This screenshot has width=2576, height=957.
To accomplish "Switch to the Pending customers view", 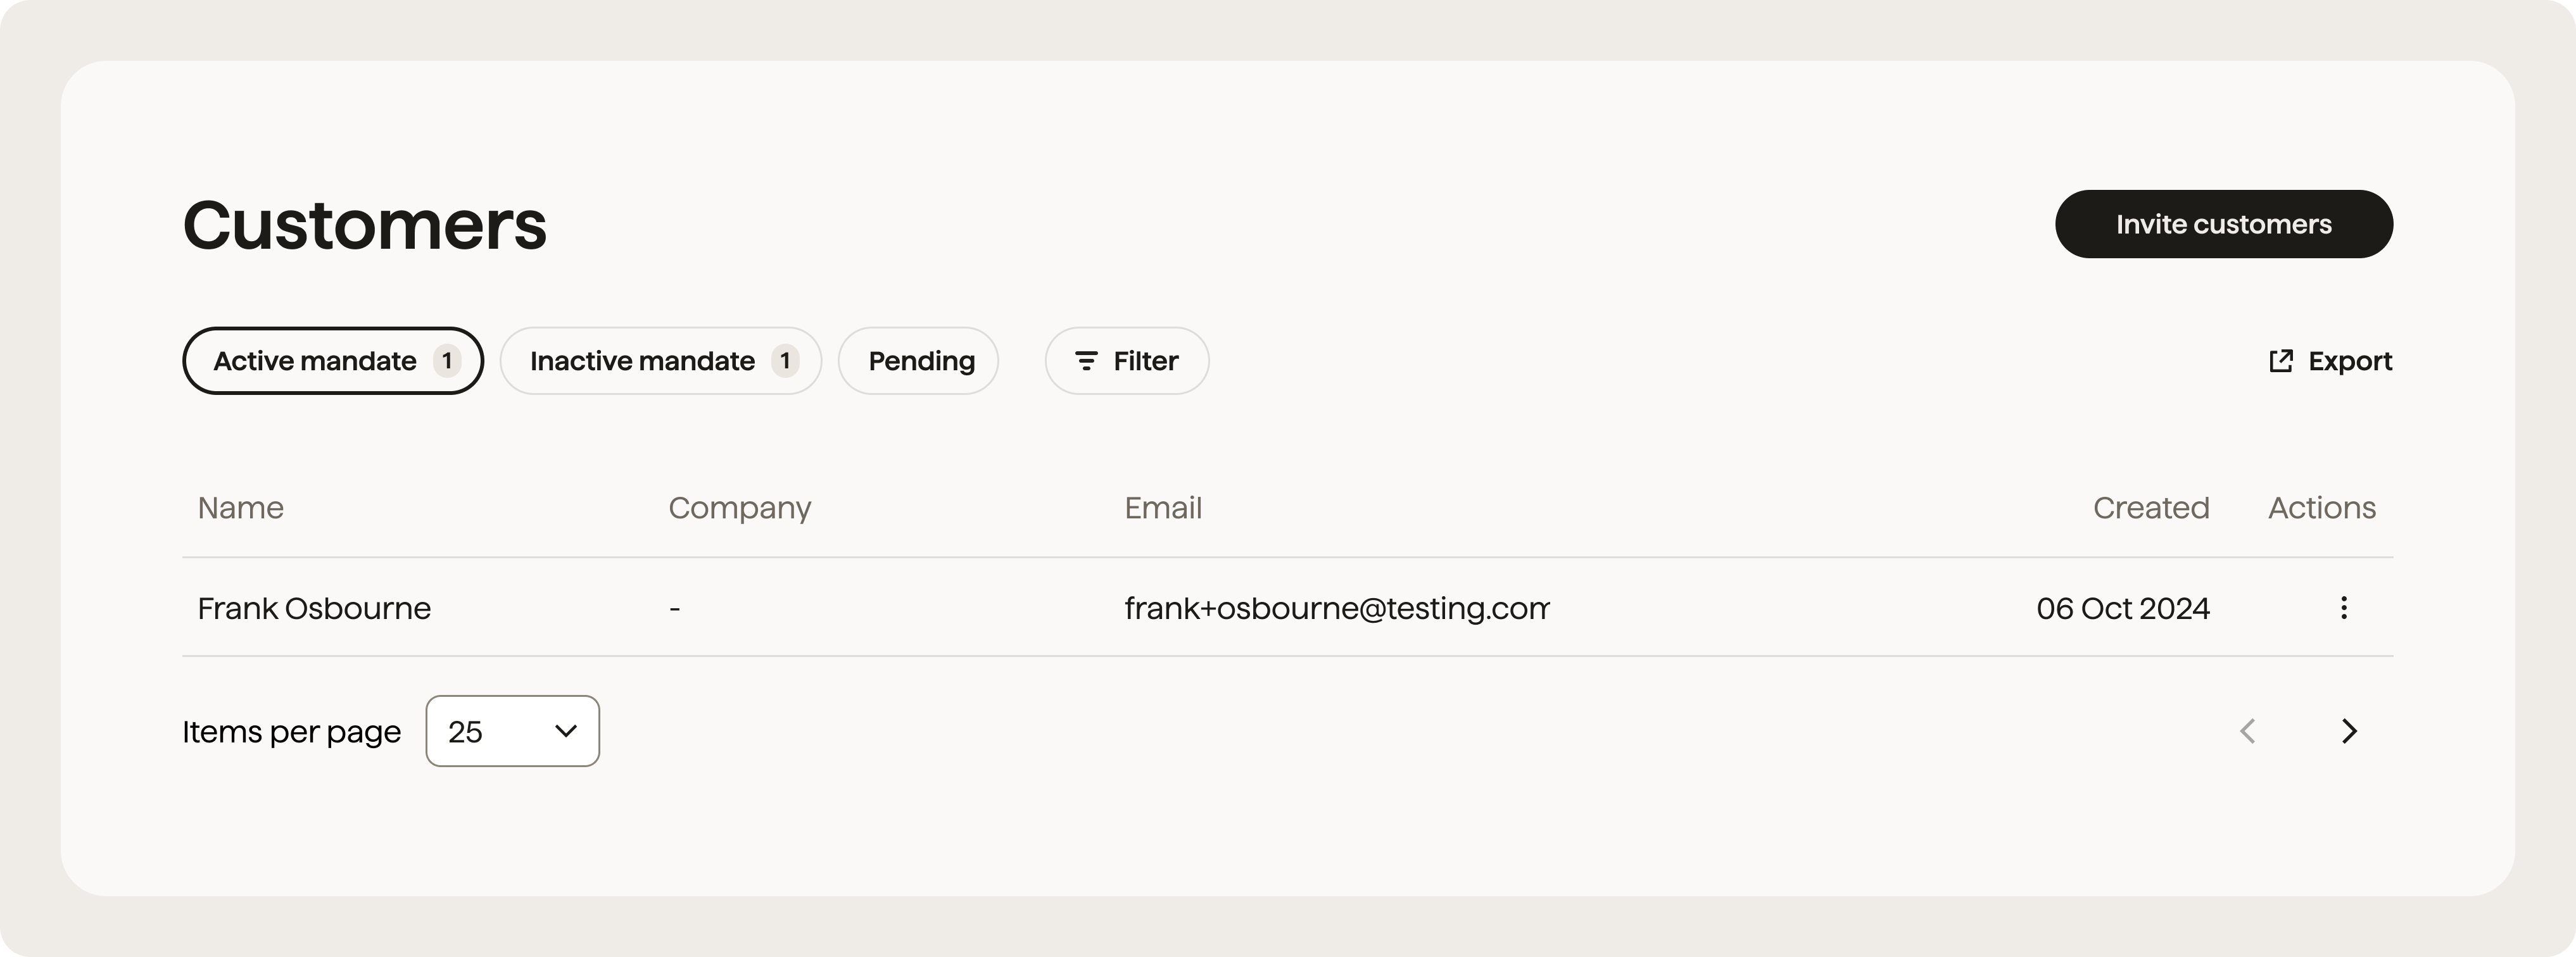I will coord(918,361).
